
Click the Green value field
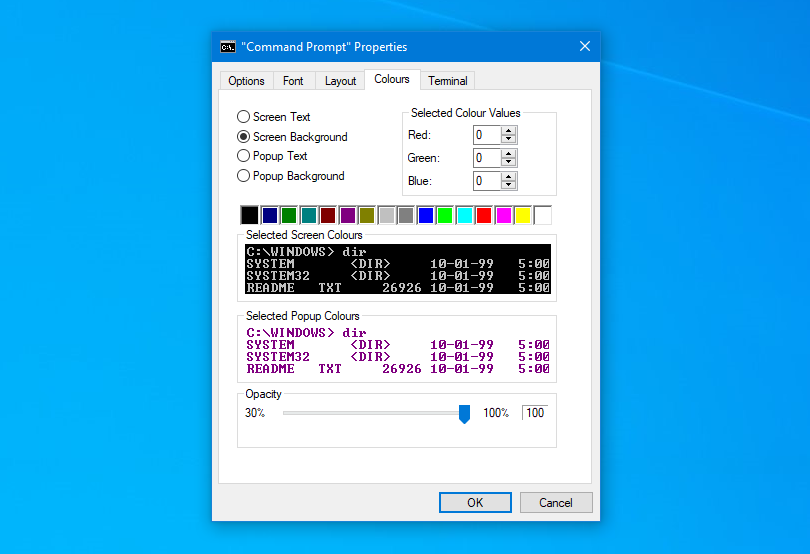(x=487, y=158)
